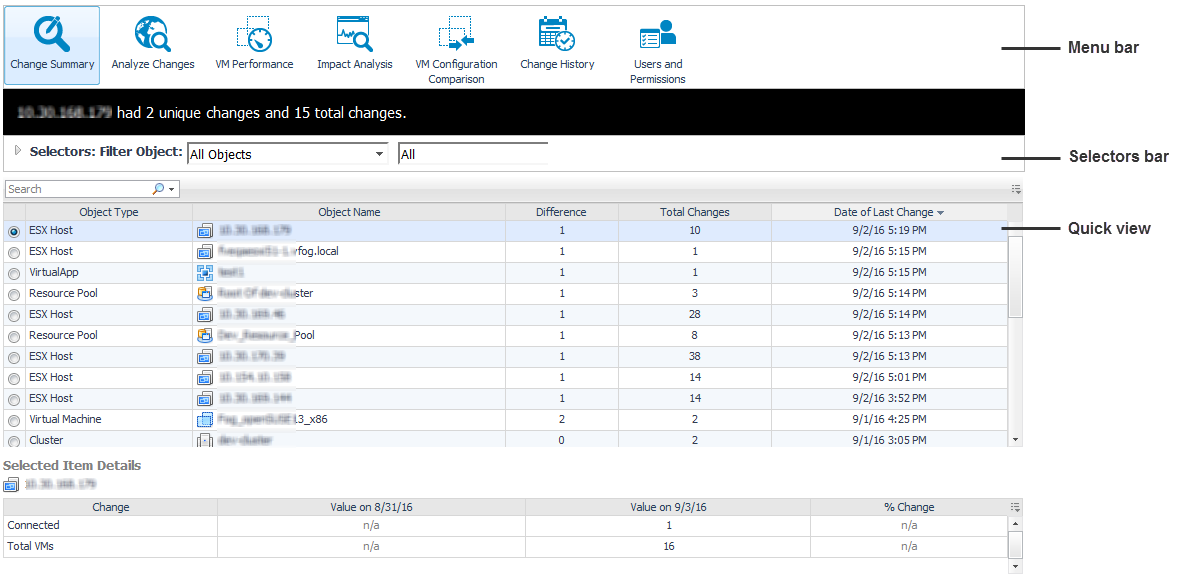Open the All Objects filter dropdown
Image resolution: width=1188 pixels, height=581 pixels.
point(379,154)
